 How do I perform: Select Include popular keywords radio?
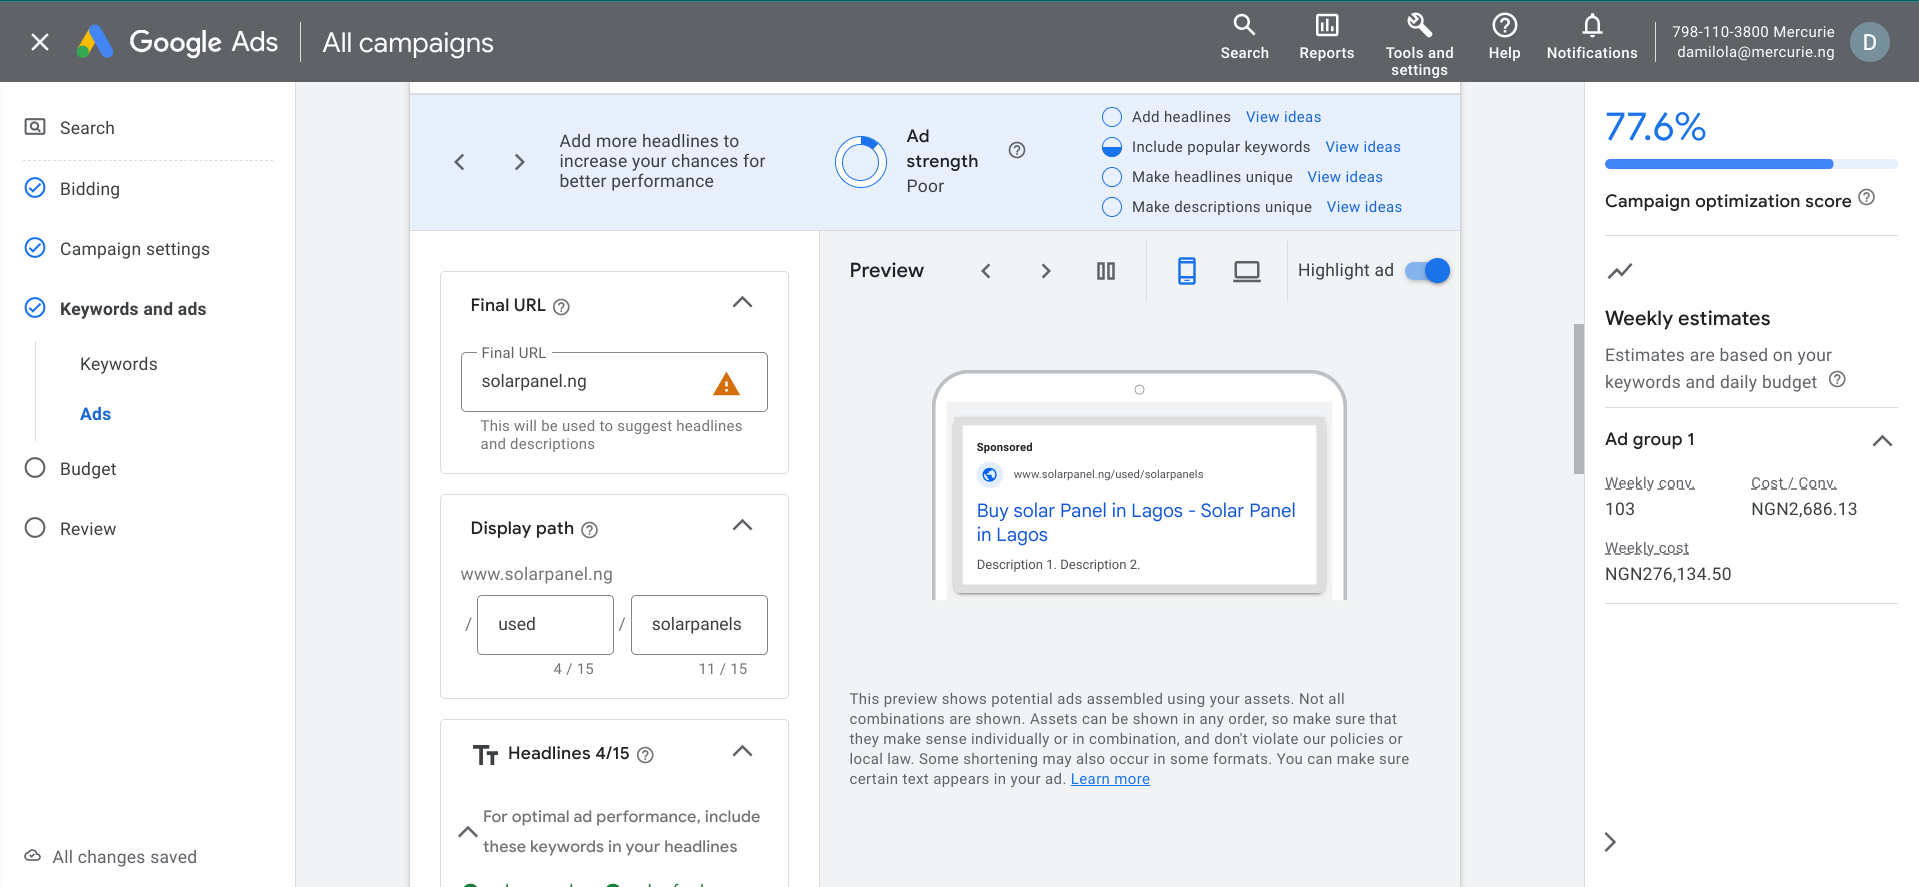click(x=1111, y=147)
